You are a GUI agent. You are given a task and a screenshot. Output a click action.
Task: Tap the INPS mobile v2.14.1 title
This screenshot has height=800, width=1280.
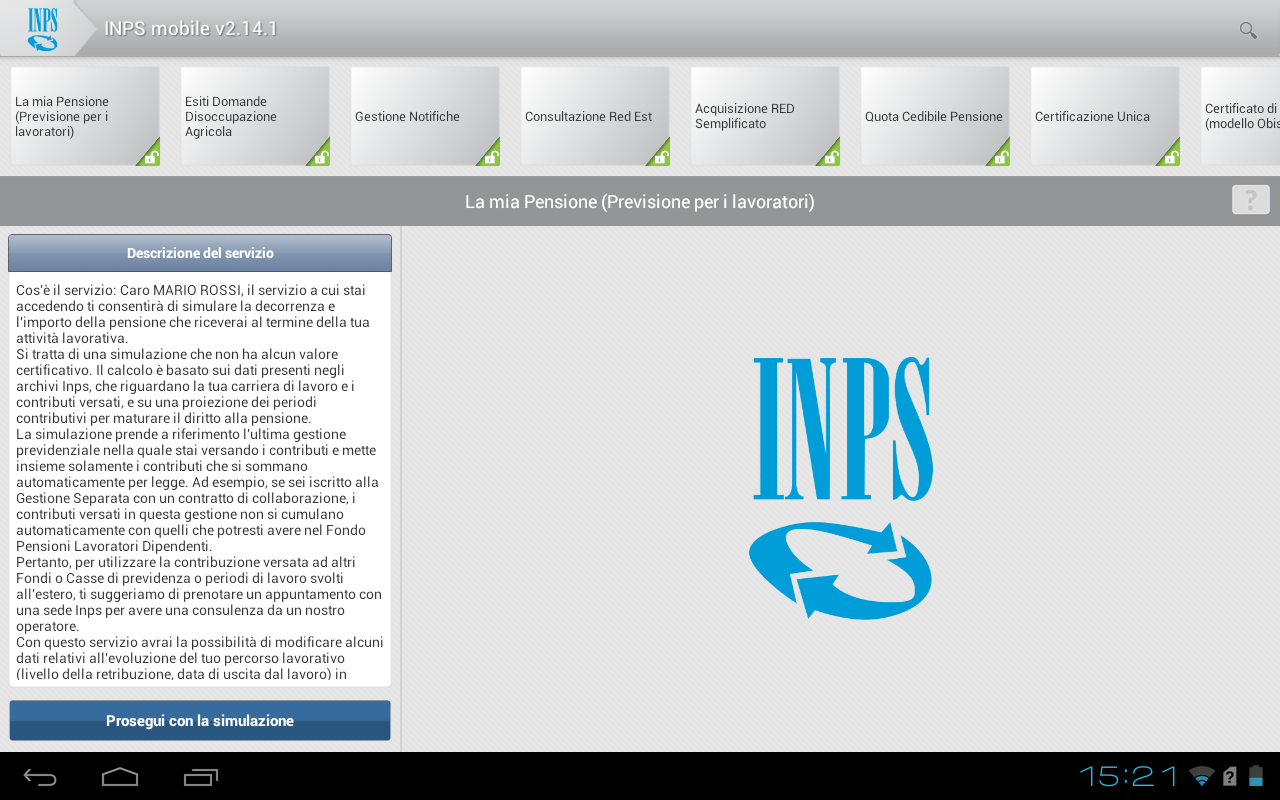(191, 29)
